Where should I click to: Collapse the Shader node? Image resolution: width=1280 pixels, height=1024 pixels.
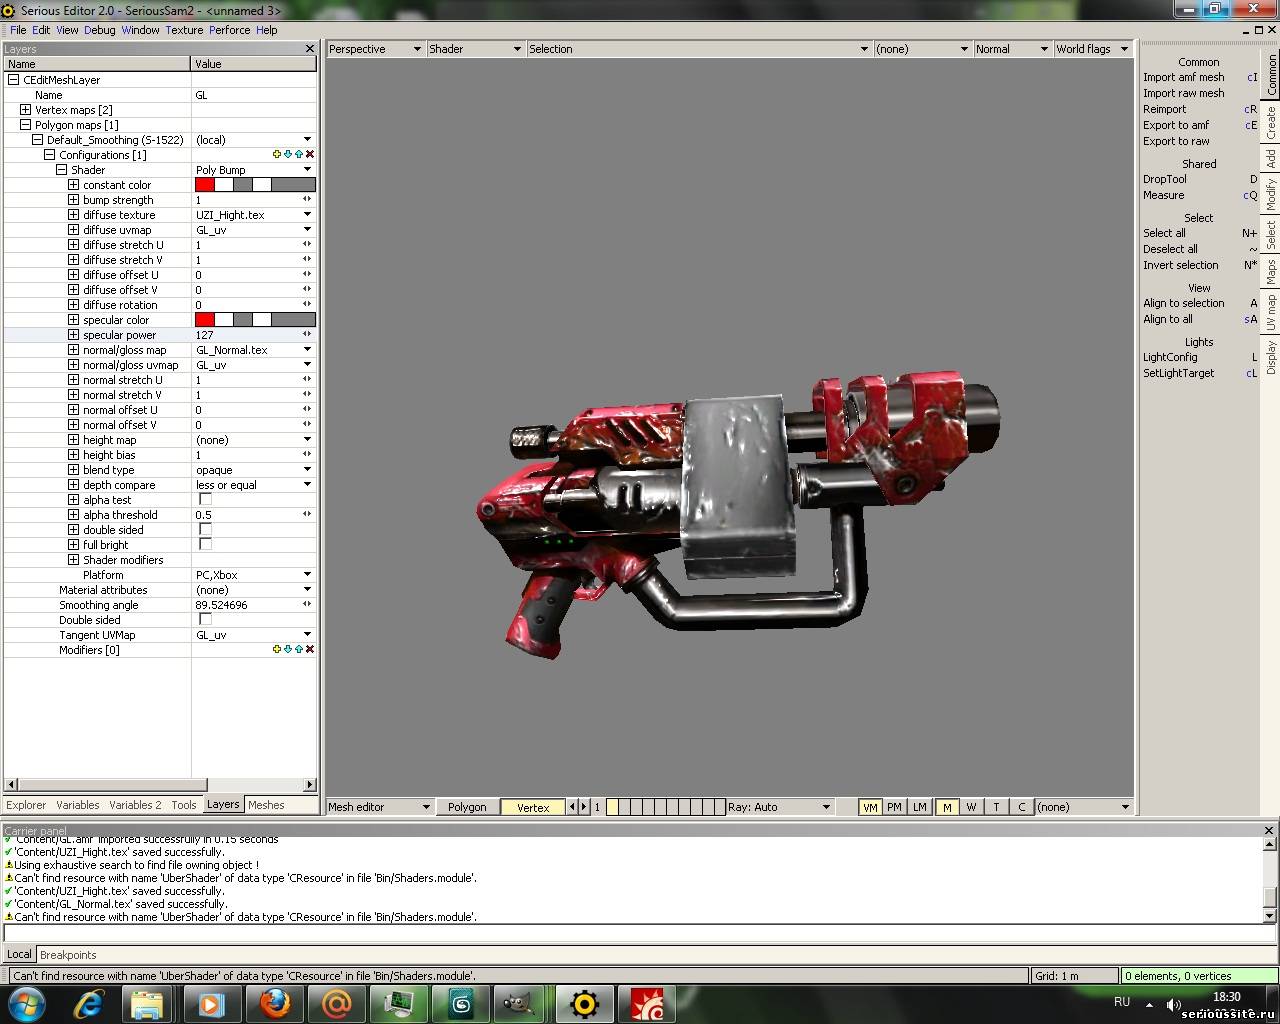pyautogui.click(x=61, y=169)
